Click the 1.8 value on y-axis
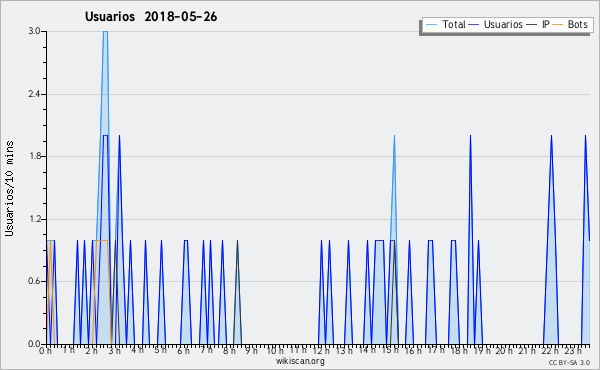 point(35,156)
